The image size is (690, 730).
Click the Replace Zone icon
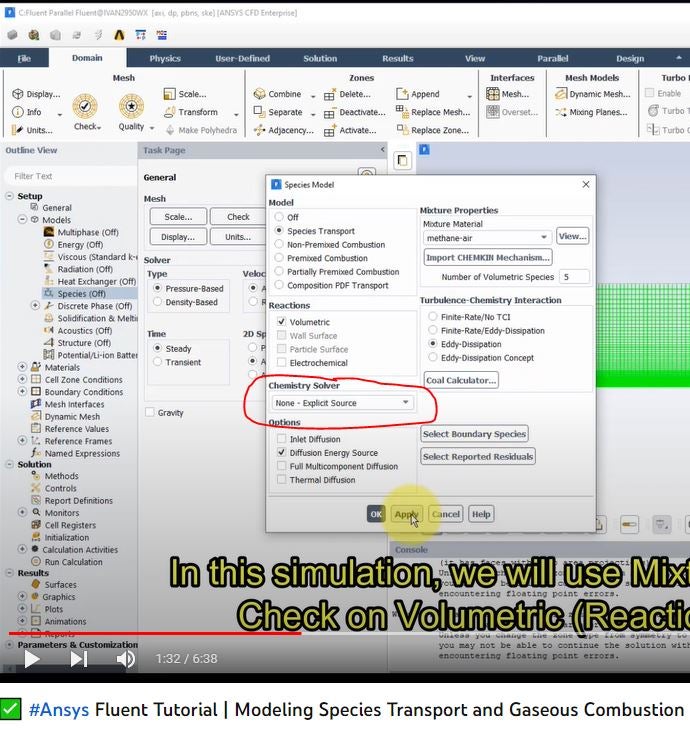click(402, 129)
